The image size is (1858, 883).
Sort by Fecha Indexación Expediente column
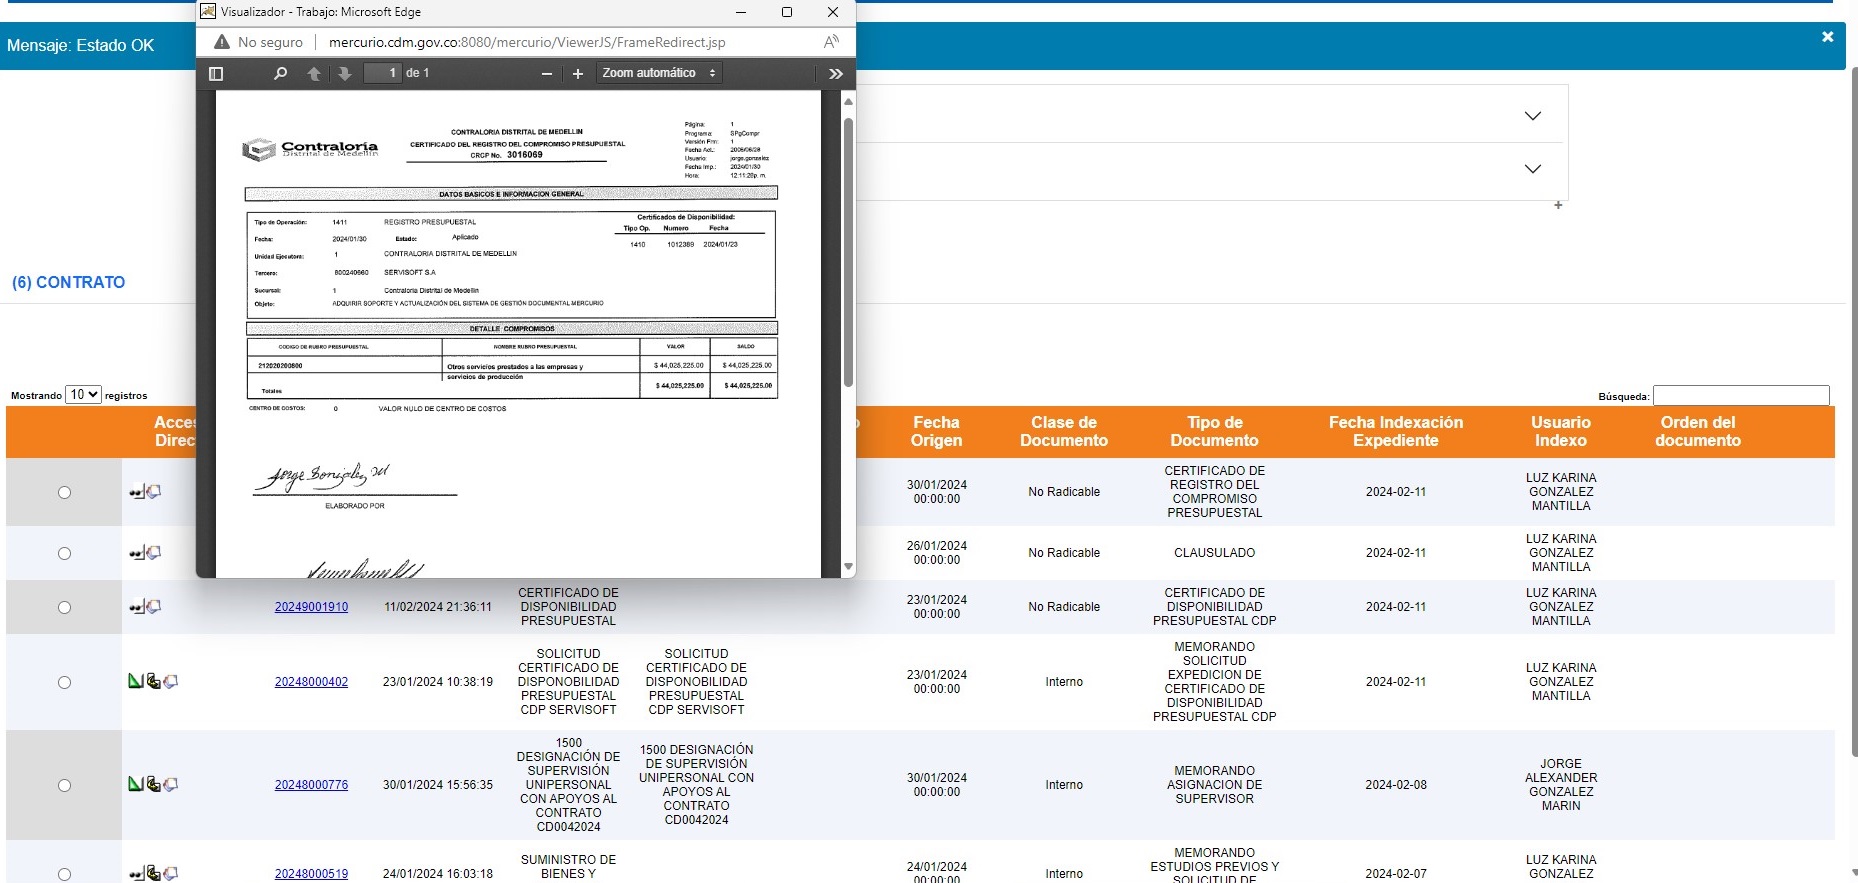pos(1395,431)
